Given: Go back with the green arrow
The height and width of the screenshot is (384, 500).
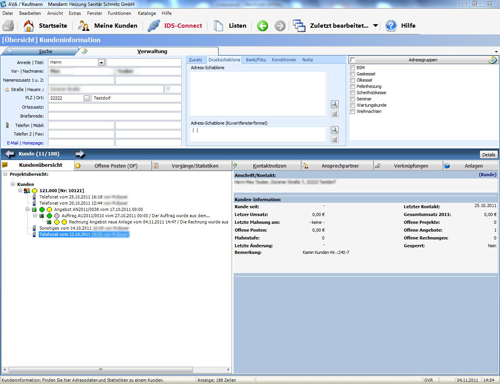Looking at the screenshot, I should (x=262, y=26).
